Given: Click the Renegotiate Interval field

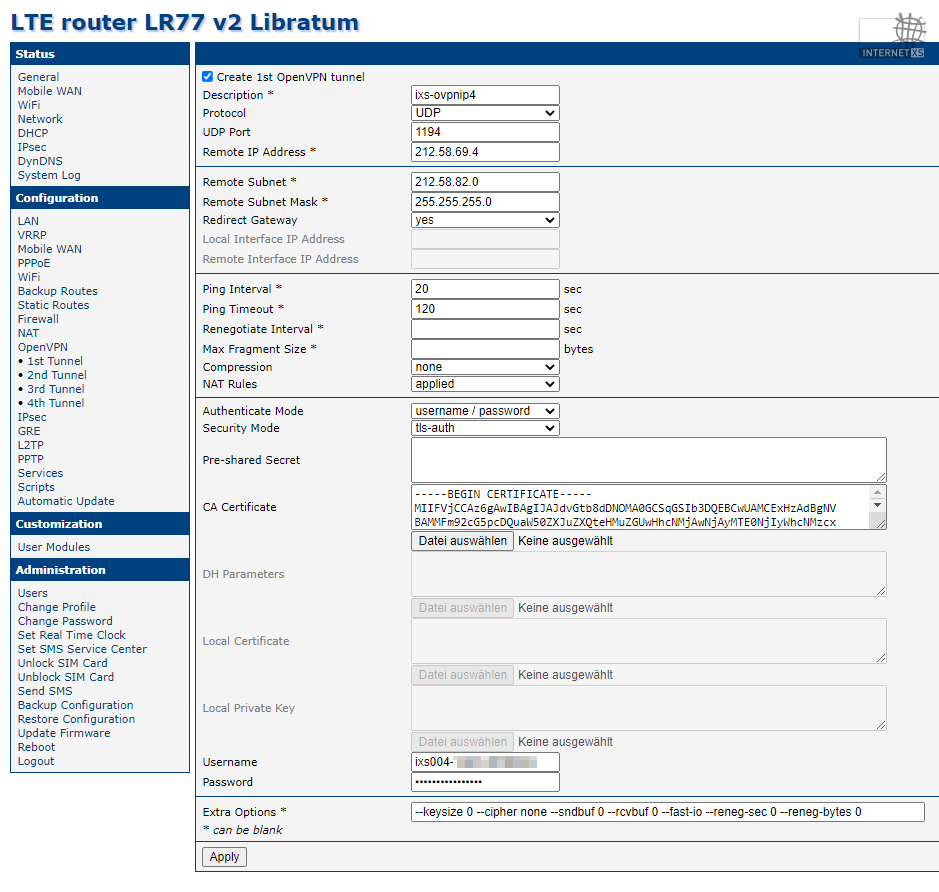Looking at the screenshot, I should 485,329.
